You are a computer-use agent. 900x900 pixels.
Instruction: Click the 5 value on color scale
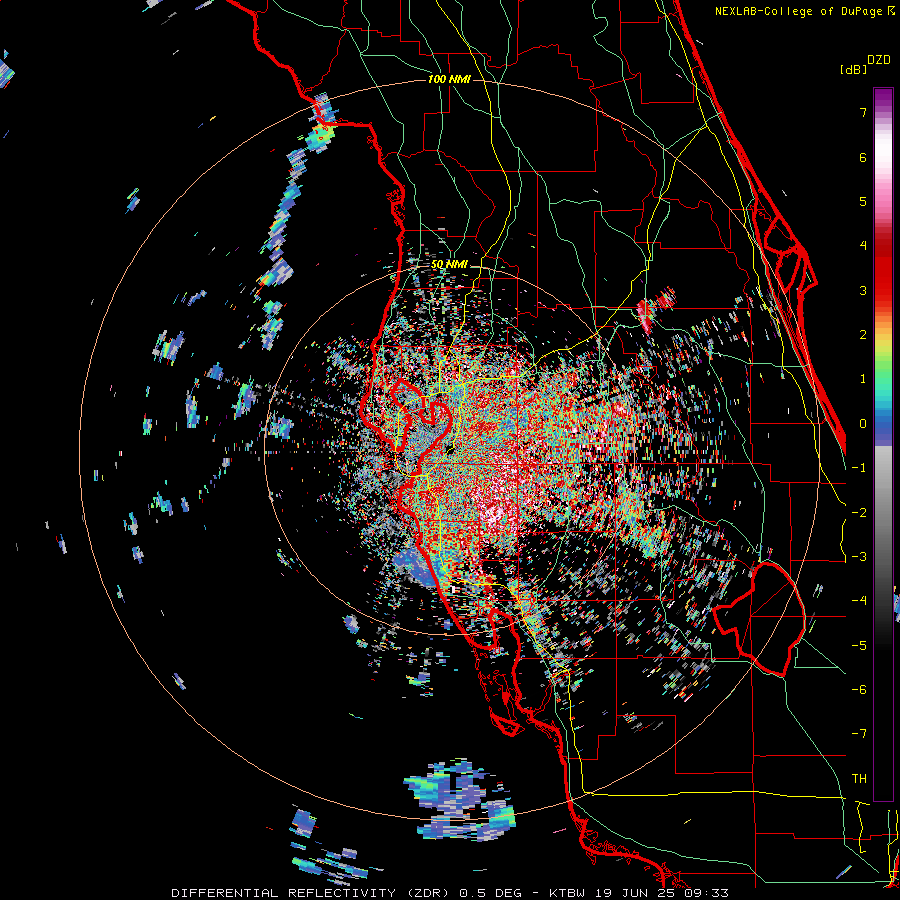coord(863,201)
